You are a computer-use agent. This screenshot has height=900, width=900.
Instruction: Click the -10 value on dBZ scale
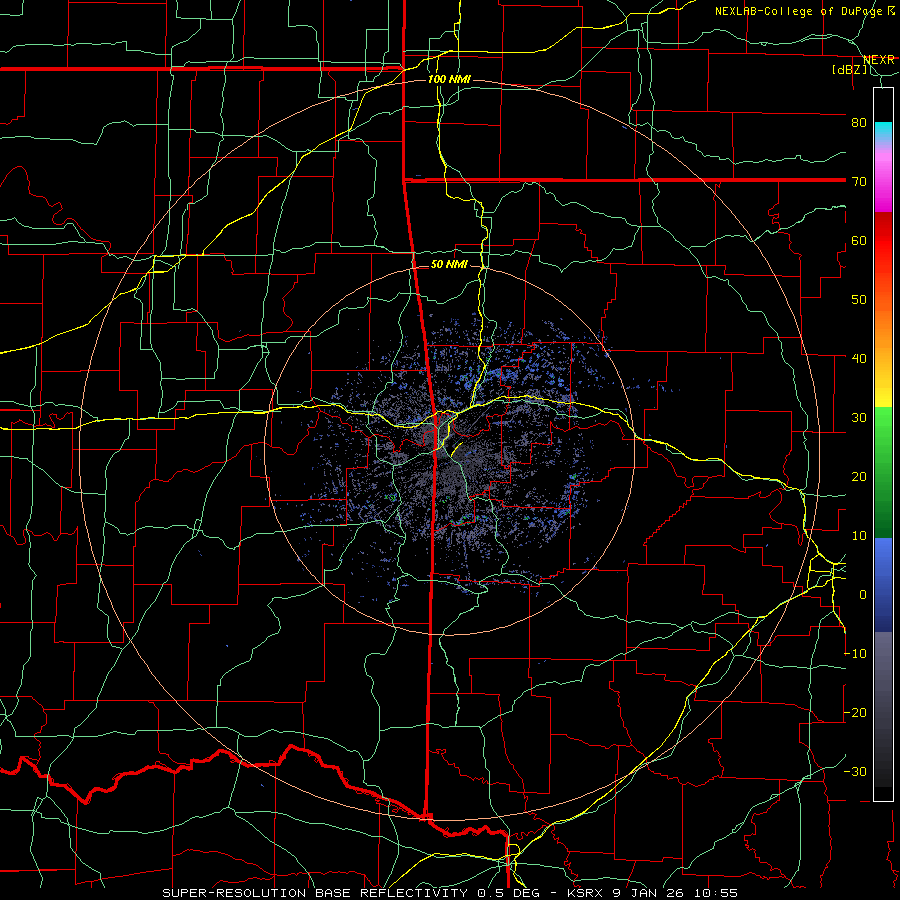pyautogui.click(x=855, y=653)
